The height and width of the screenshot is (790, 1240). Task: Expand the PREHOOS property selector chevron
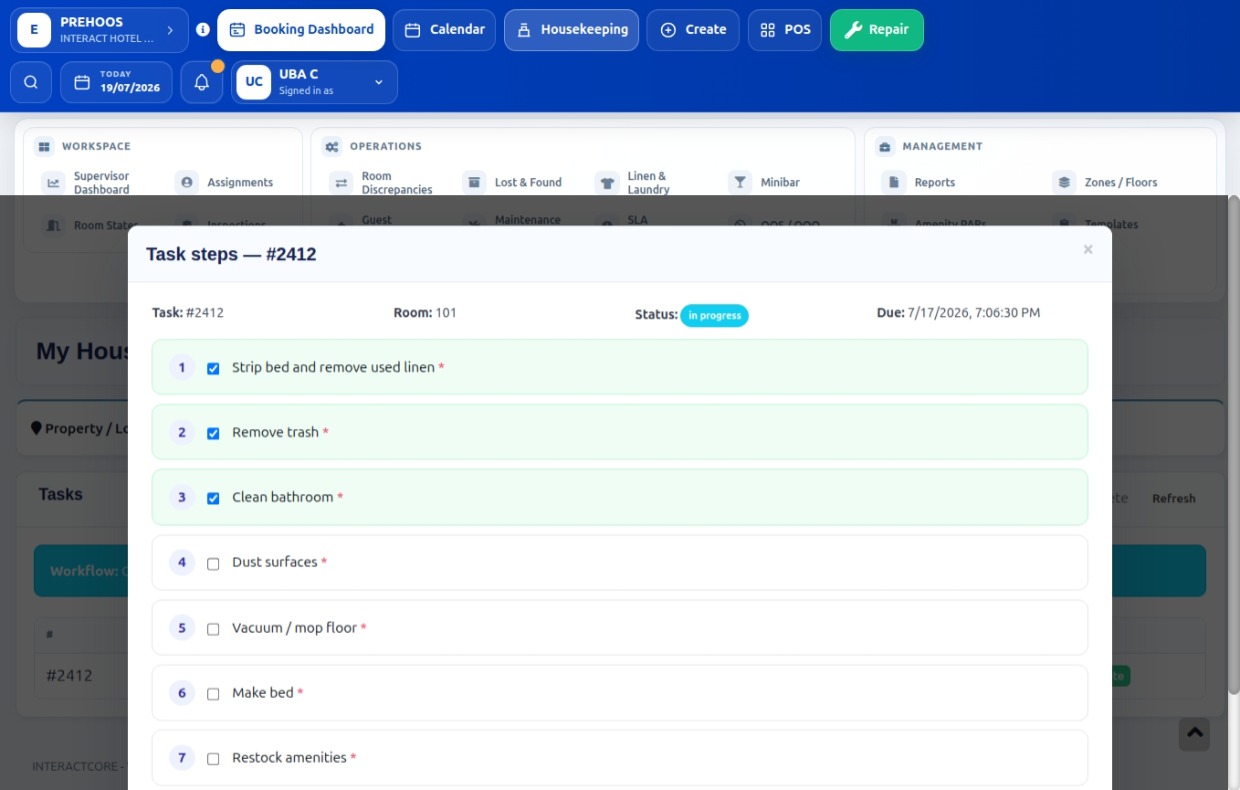coord(170,30)
